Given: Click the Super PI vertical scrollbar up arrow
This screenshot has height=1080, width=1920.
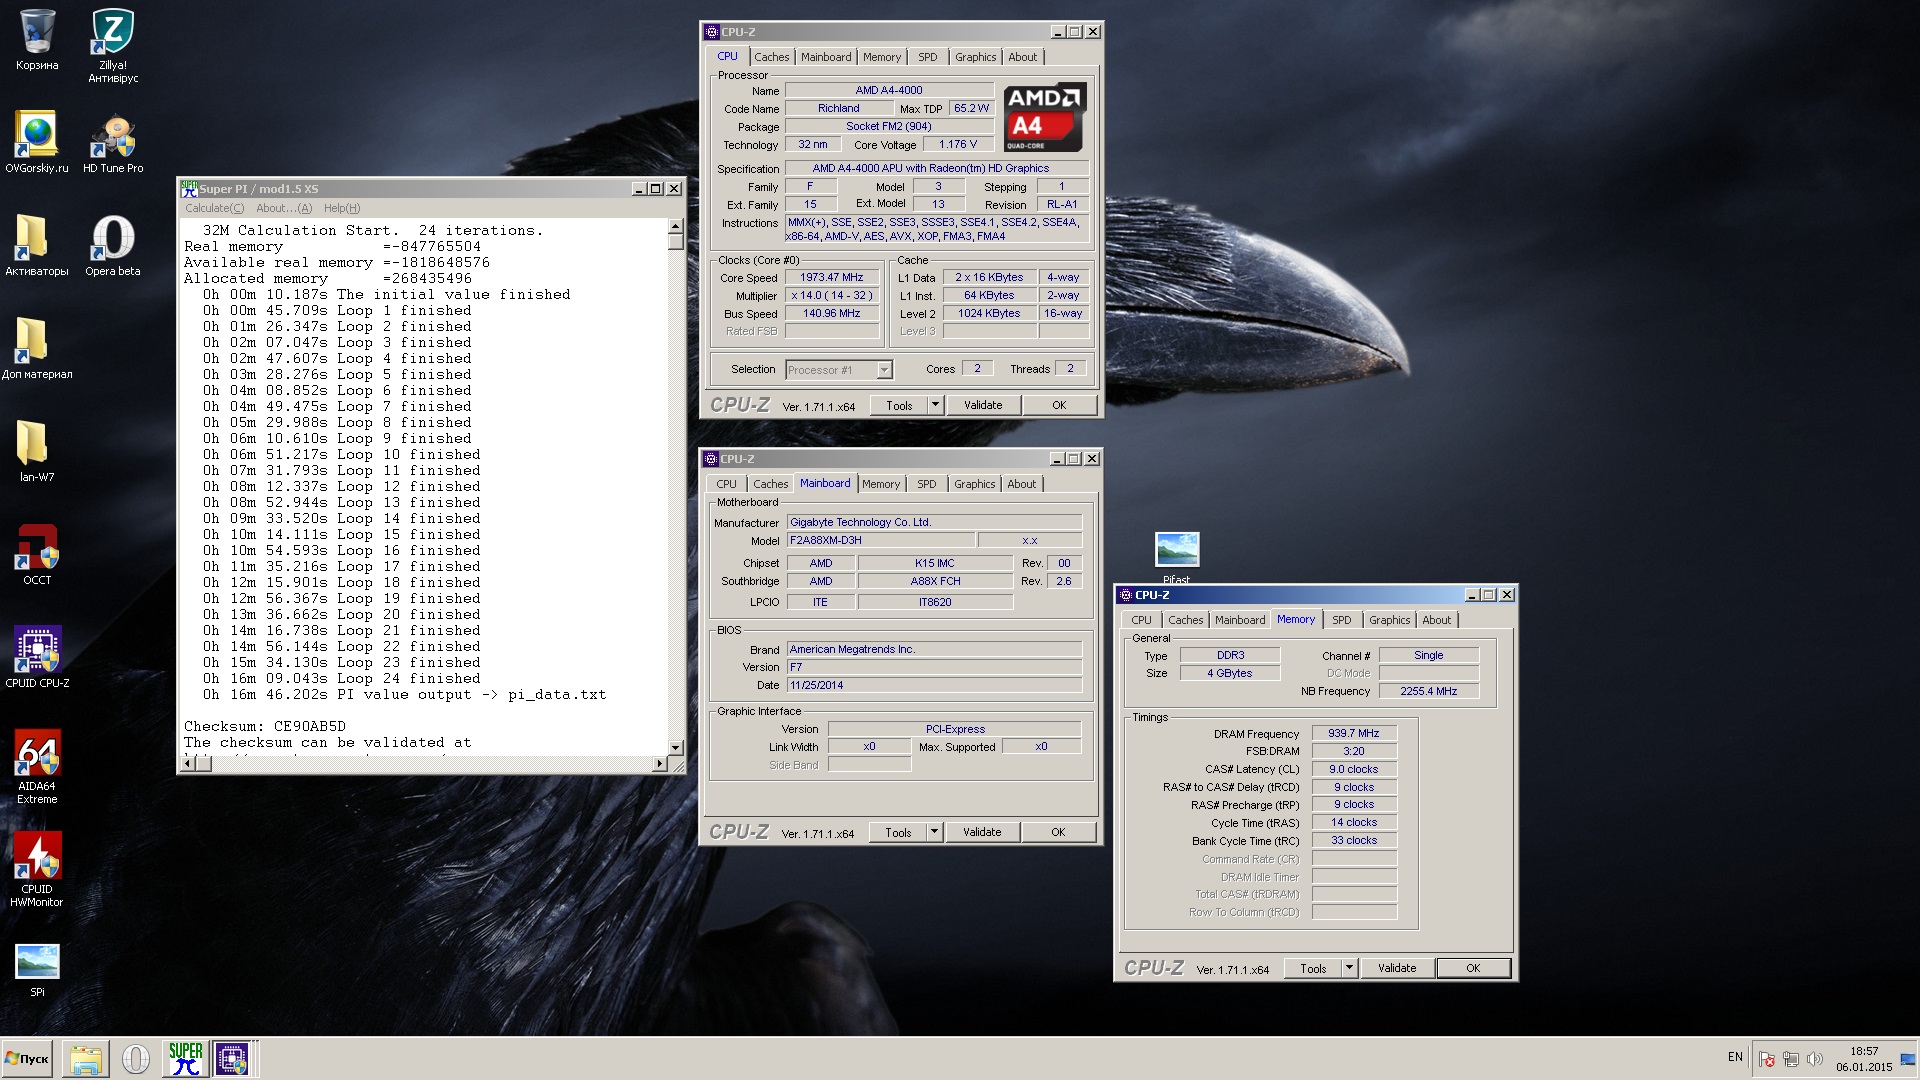Looking at the screenshot, I should pos(676,226).
